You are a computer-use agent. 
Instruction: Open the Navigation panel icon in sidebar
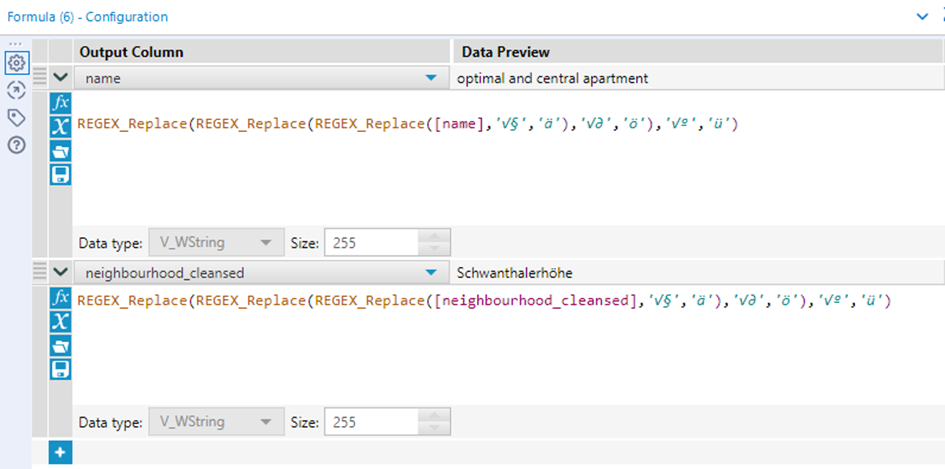[x=16, y=90]
